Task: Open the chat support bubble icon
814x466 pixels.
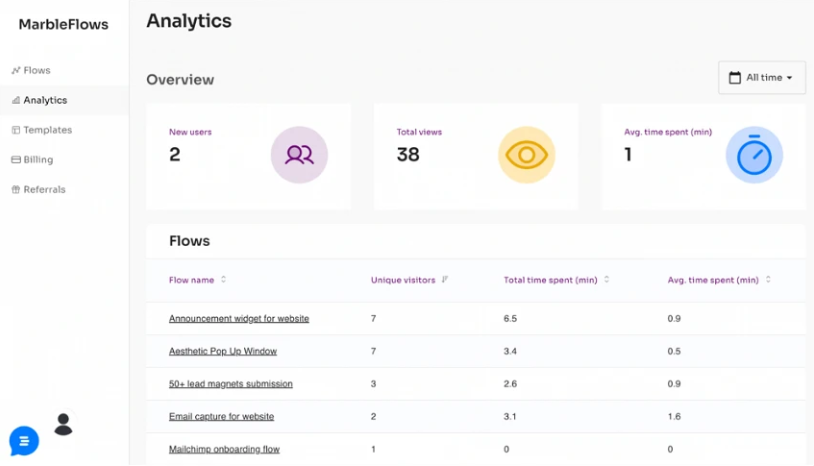Action: [x=24, y=441]
